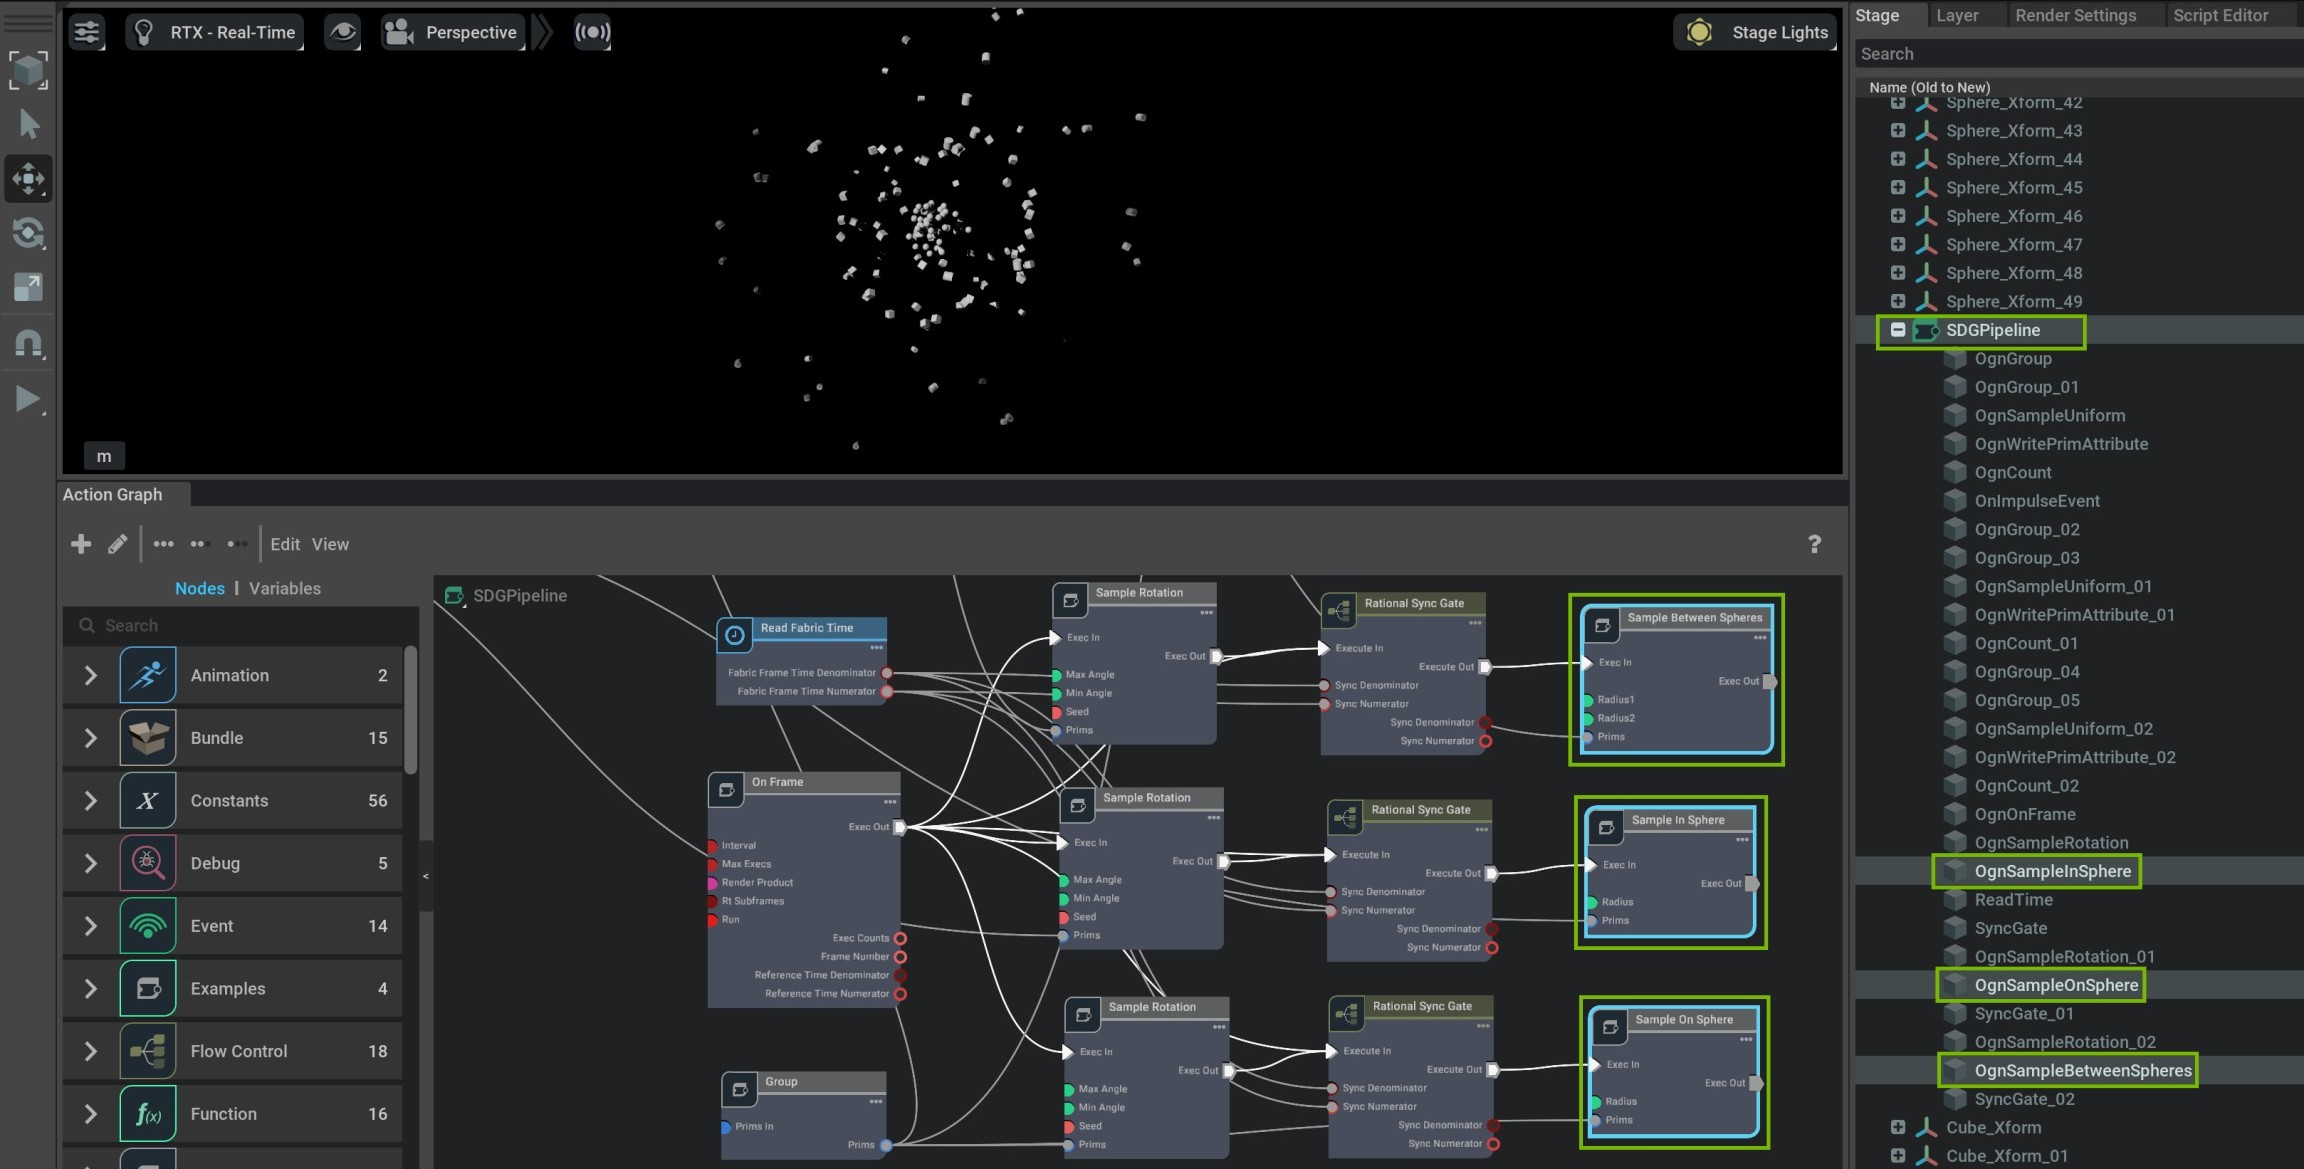Image resolution: width=2304 pixels, height=1169 pixels.
Task: Toggle viewport eye visibility menu
Action: [342, 32]
